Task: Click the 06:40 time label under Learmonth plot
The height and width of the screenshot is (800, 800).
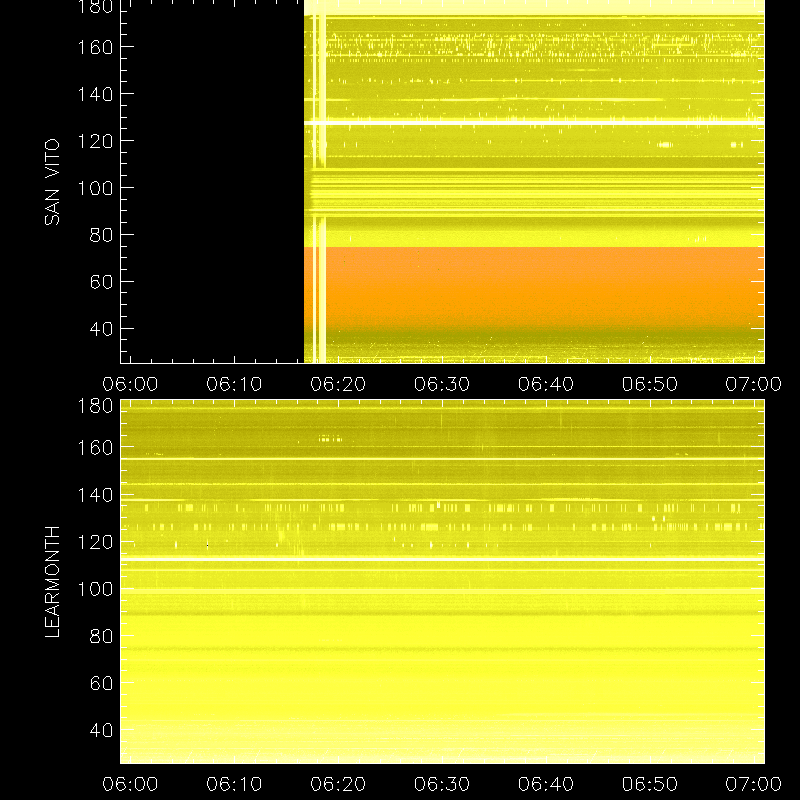Action: tap(546, 784)
